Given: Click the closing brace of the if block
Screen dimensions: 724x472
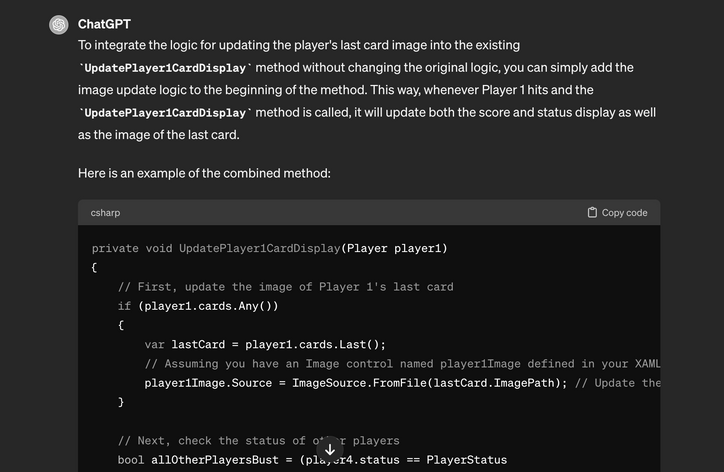Looking at the screenshot, I should tap(121, 402).
